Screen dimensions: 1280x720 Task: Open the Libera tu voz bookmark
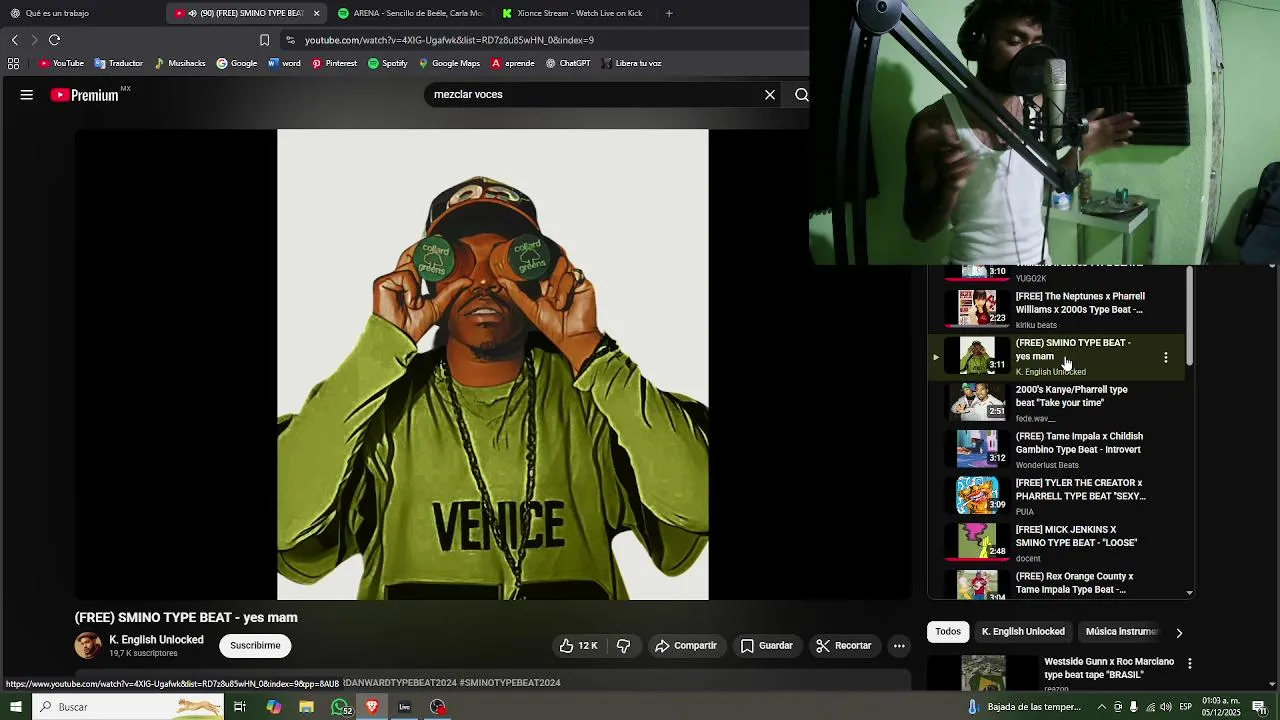pyautogui.click(x=630, y=63)
